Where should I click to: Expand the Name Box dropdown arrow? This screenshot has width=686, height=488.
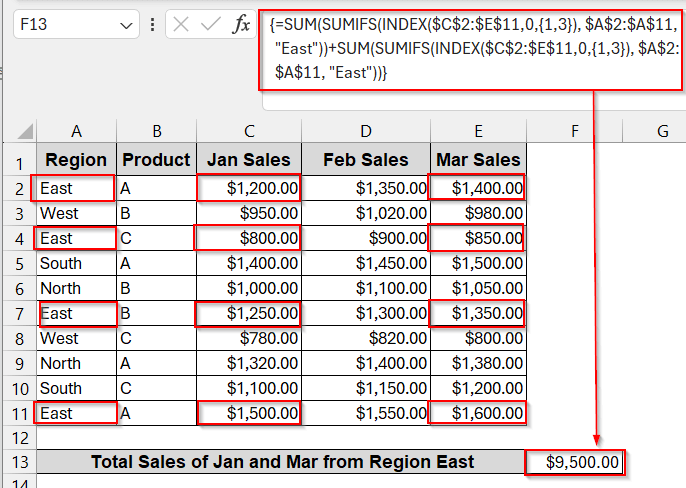125,25
